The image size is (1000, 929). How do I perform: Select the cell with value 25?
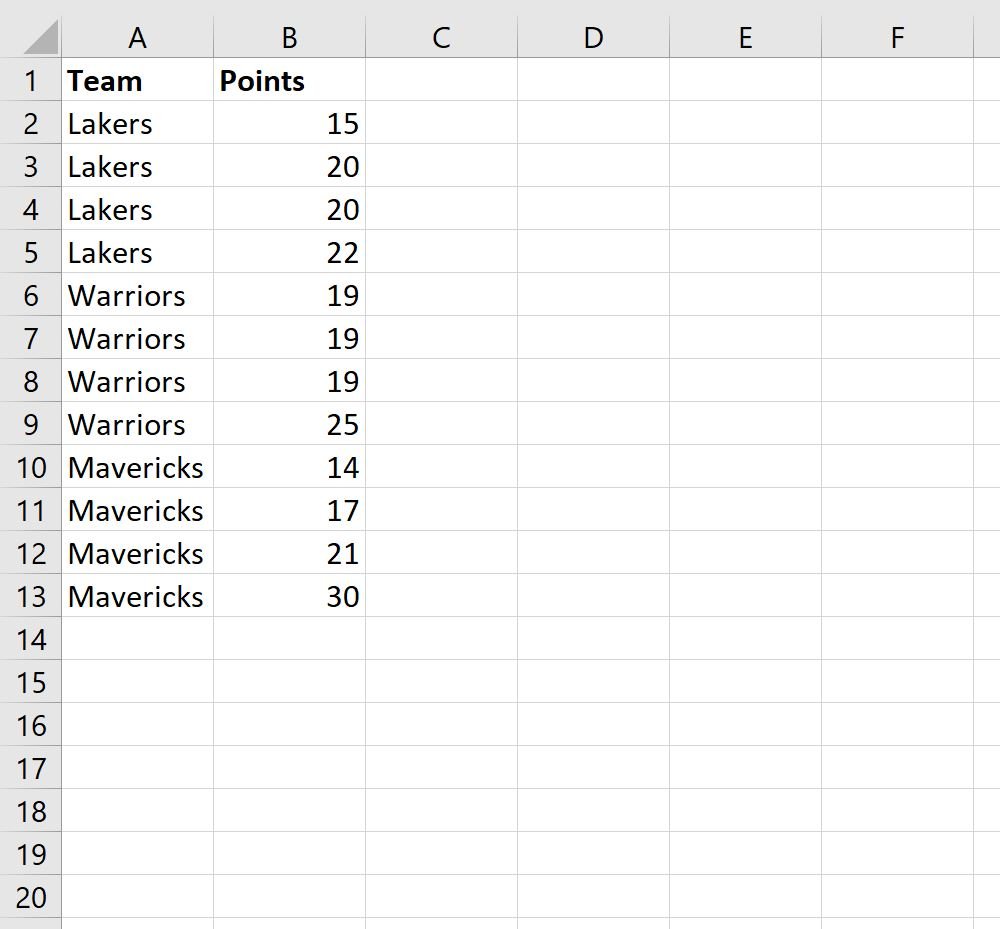[290, 423]
